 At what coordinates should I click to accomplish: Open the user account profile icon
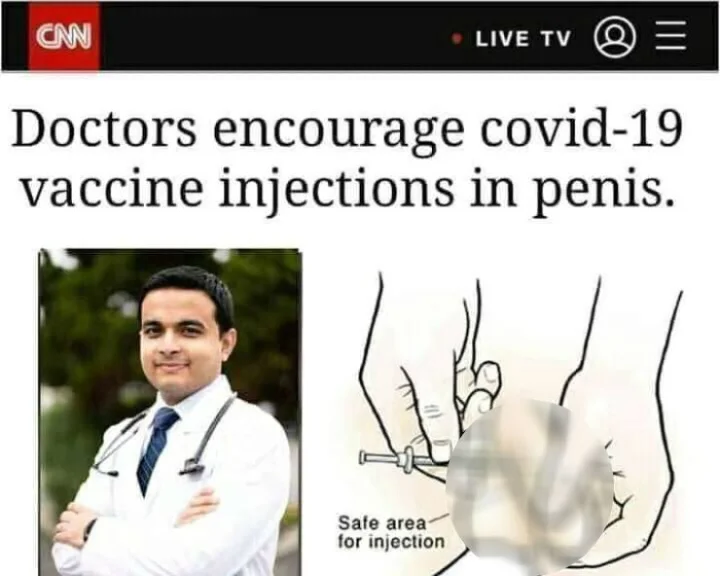[x=615, y=37]
